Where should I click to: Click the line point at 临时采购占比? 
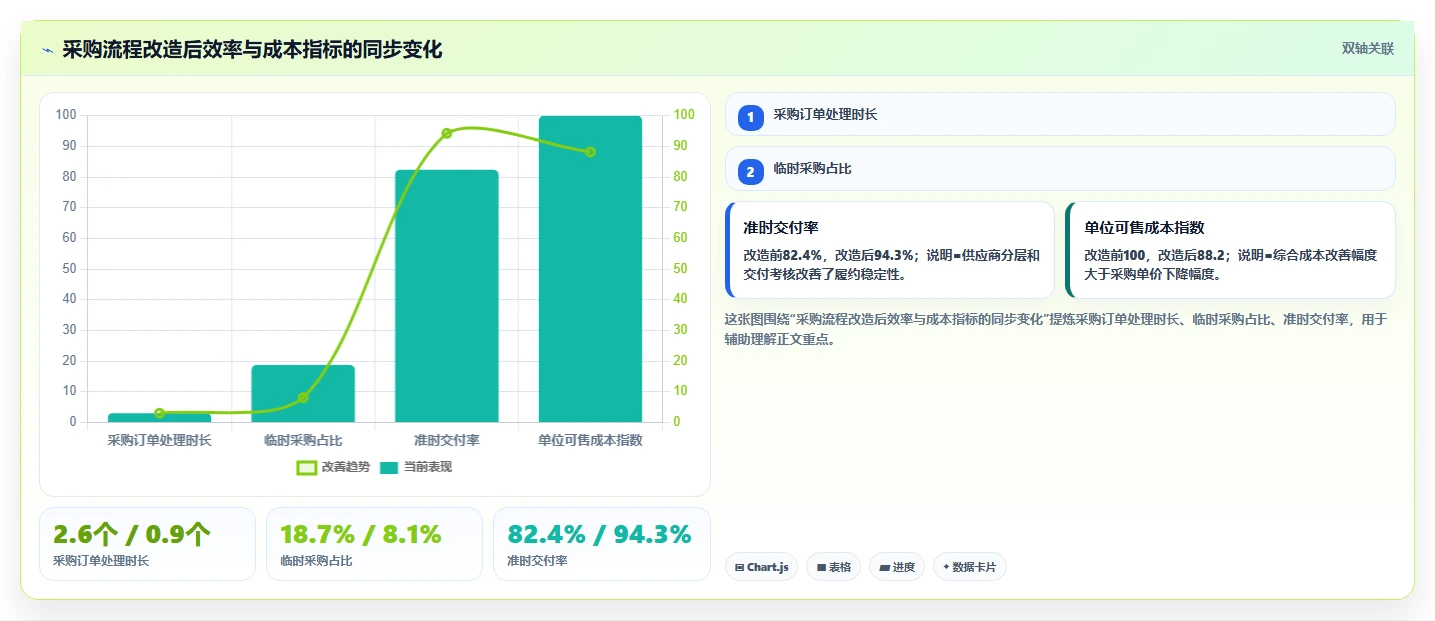303,398
